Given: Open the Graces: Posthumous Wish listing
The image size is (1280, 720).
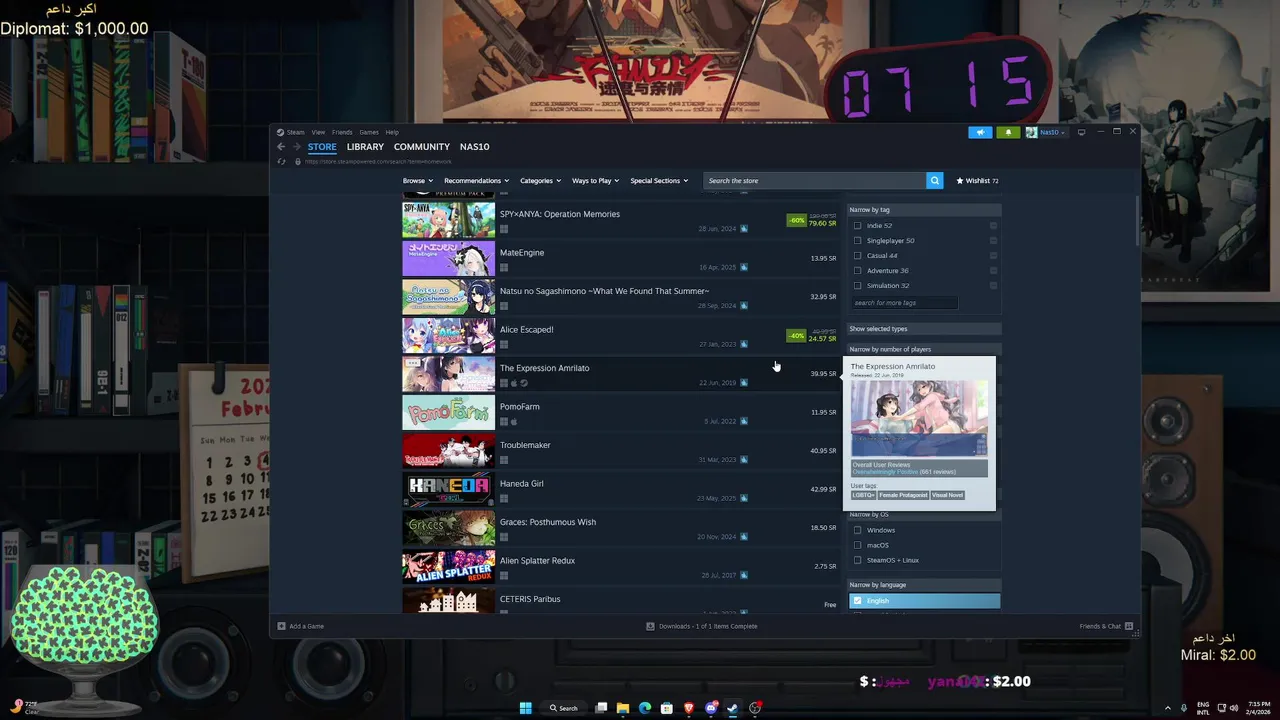Looking at the screenshot, I should tap(620, 528).
